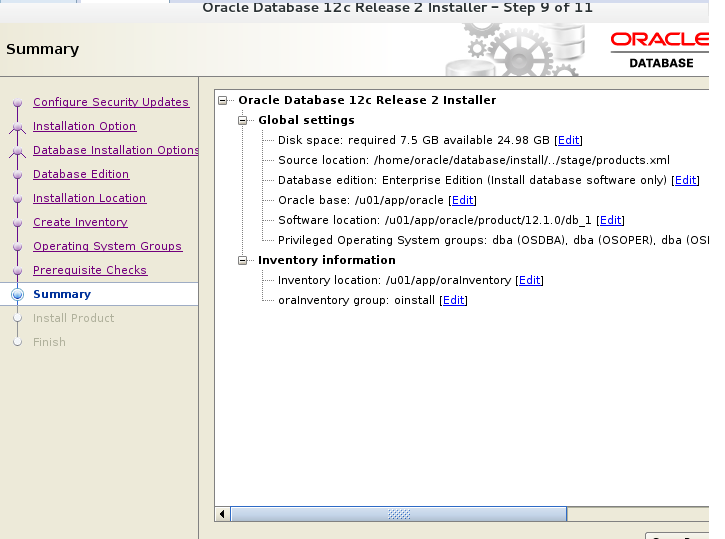
Task: Click the Oracle Database logo
Action: [x=660, y=50]
